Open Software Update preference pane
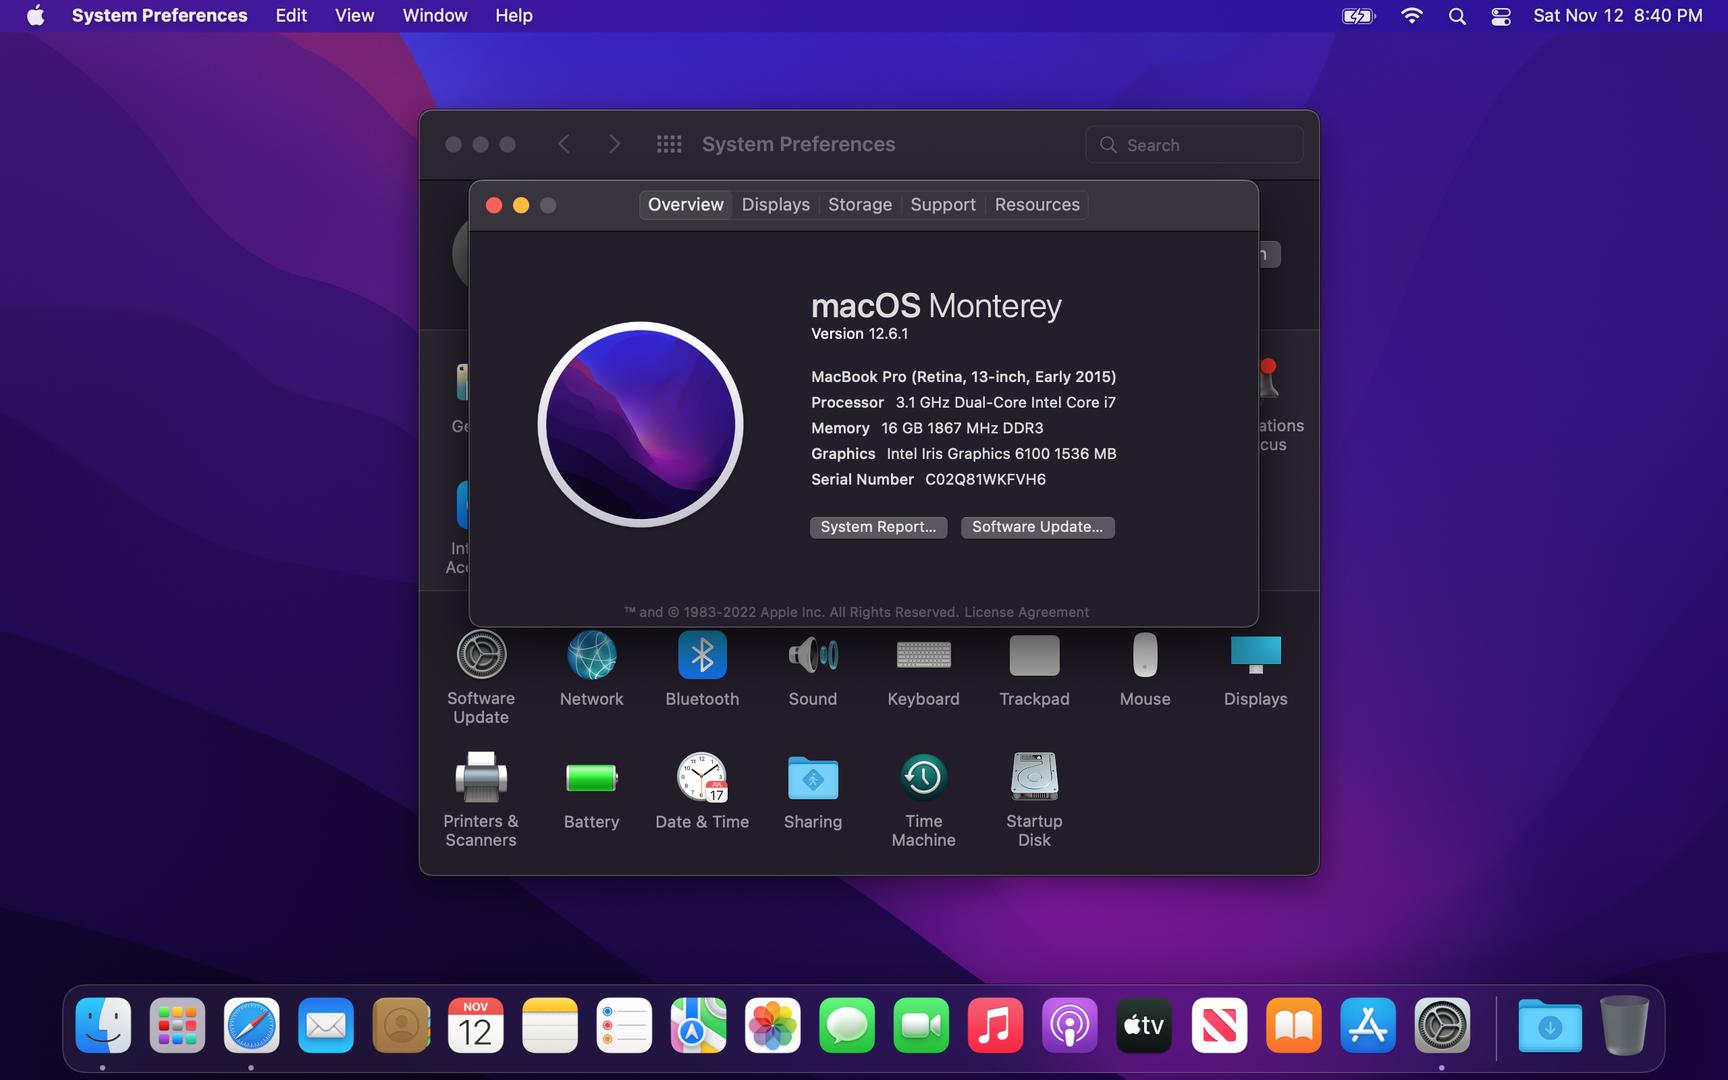 tap(481, 677)
